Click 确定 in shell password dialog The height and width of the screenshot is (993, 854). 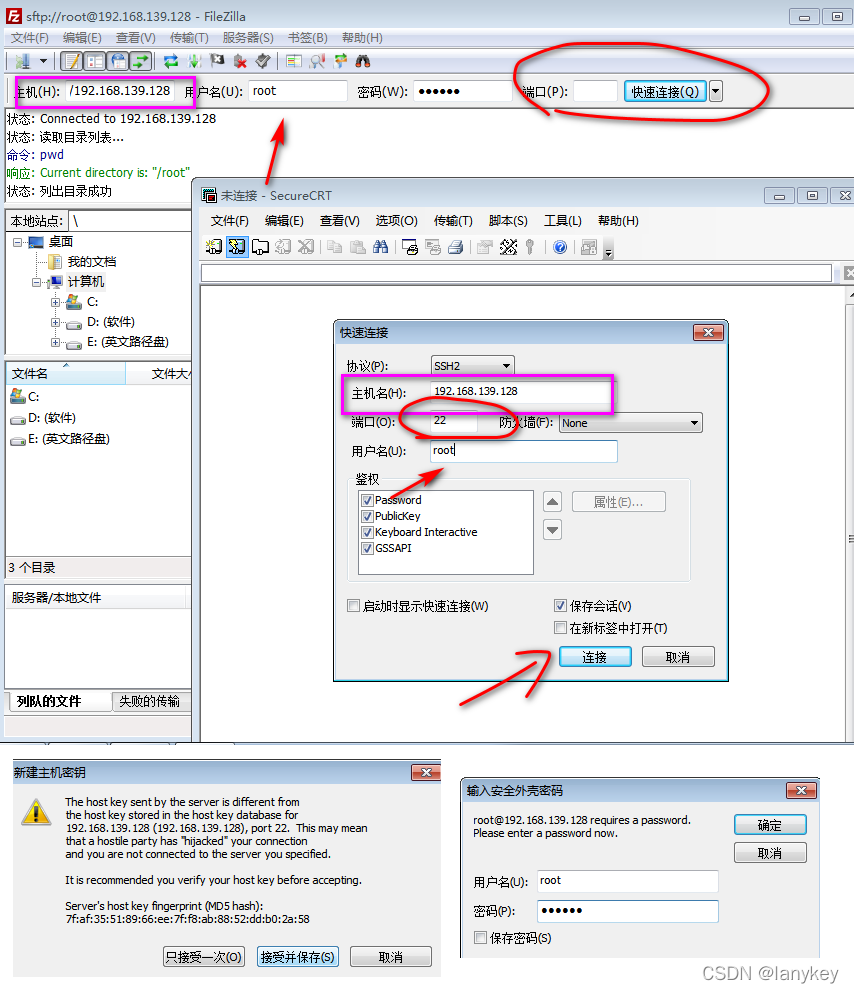(x=770, y=825)
